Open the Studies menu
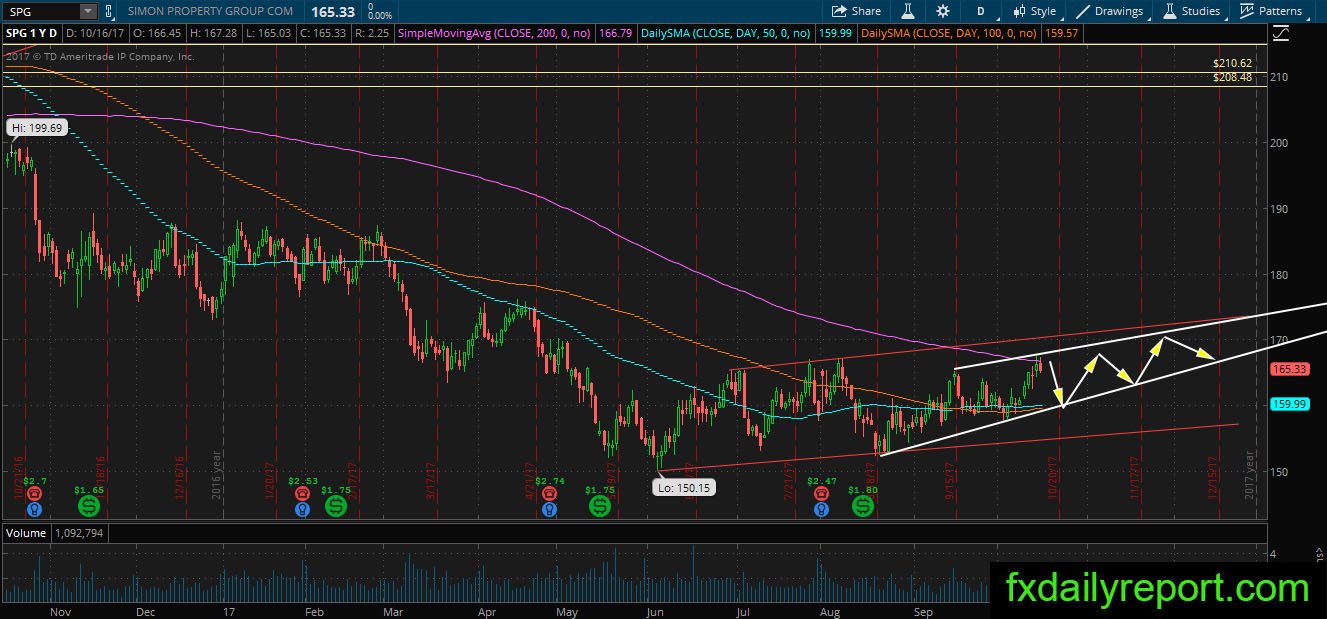Screen dimensions: 1327x619 [1191, 11]
